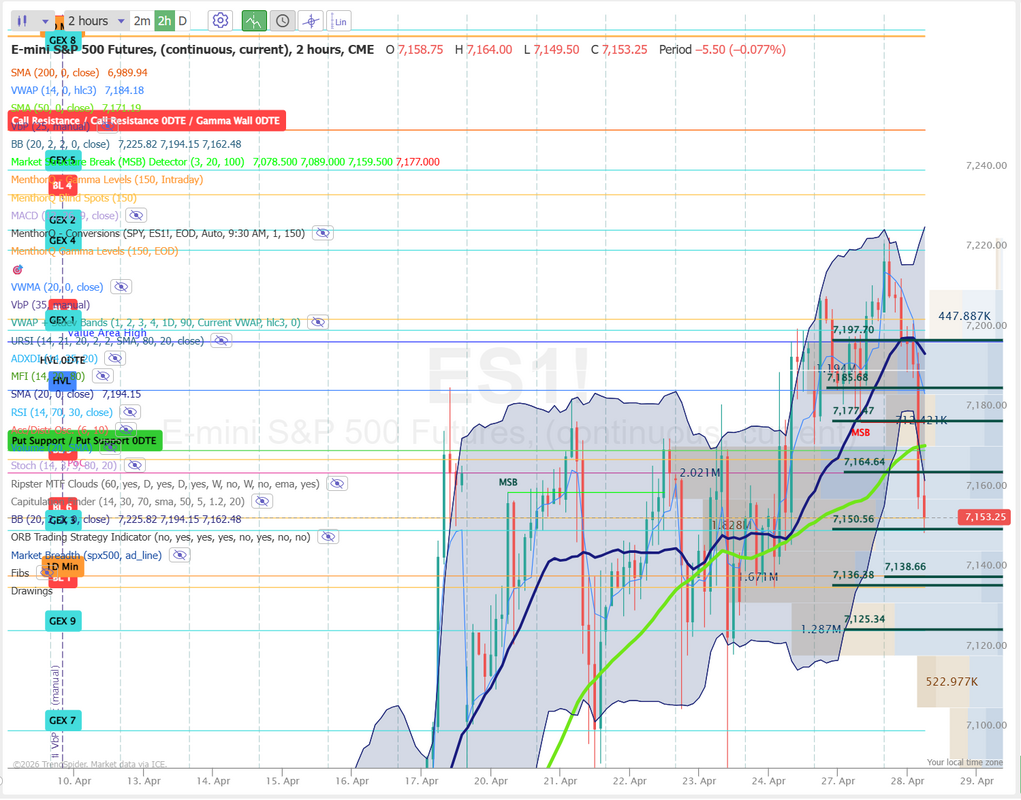Toggle Ripster MTF Clouds eye icon
The width and height of the screenshot is (1021, 800).
pos(337,484)
